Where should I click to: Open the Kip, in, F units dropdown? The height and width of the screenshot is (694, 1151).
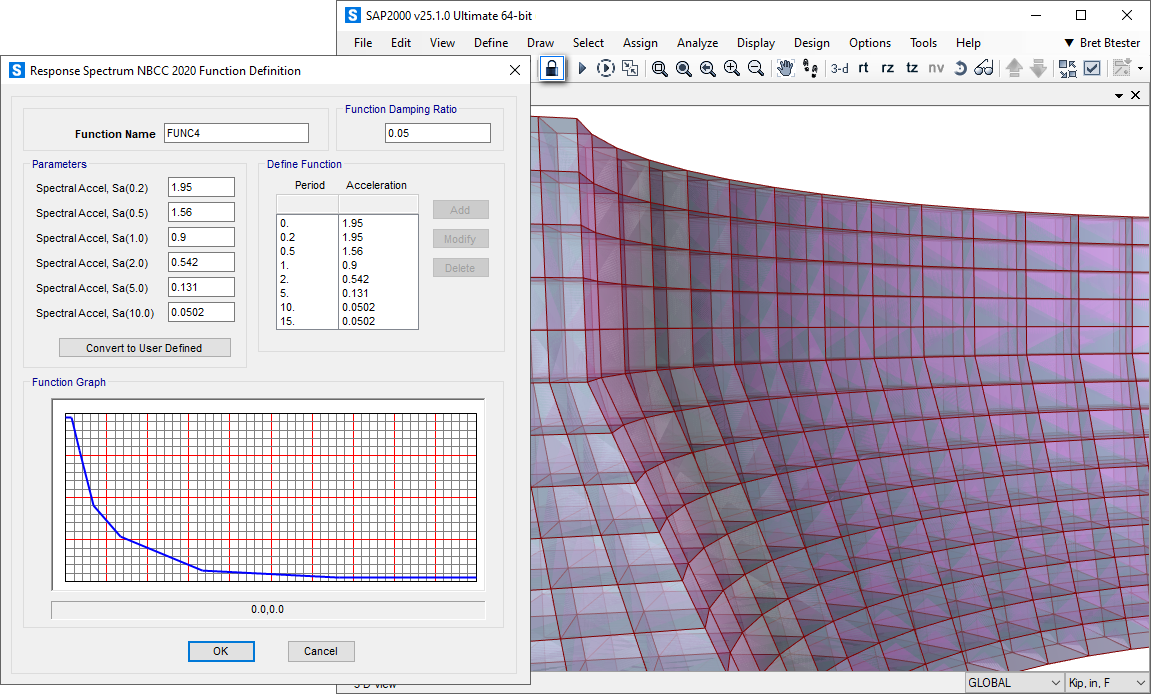coord(1106,683)
